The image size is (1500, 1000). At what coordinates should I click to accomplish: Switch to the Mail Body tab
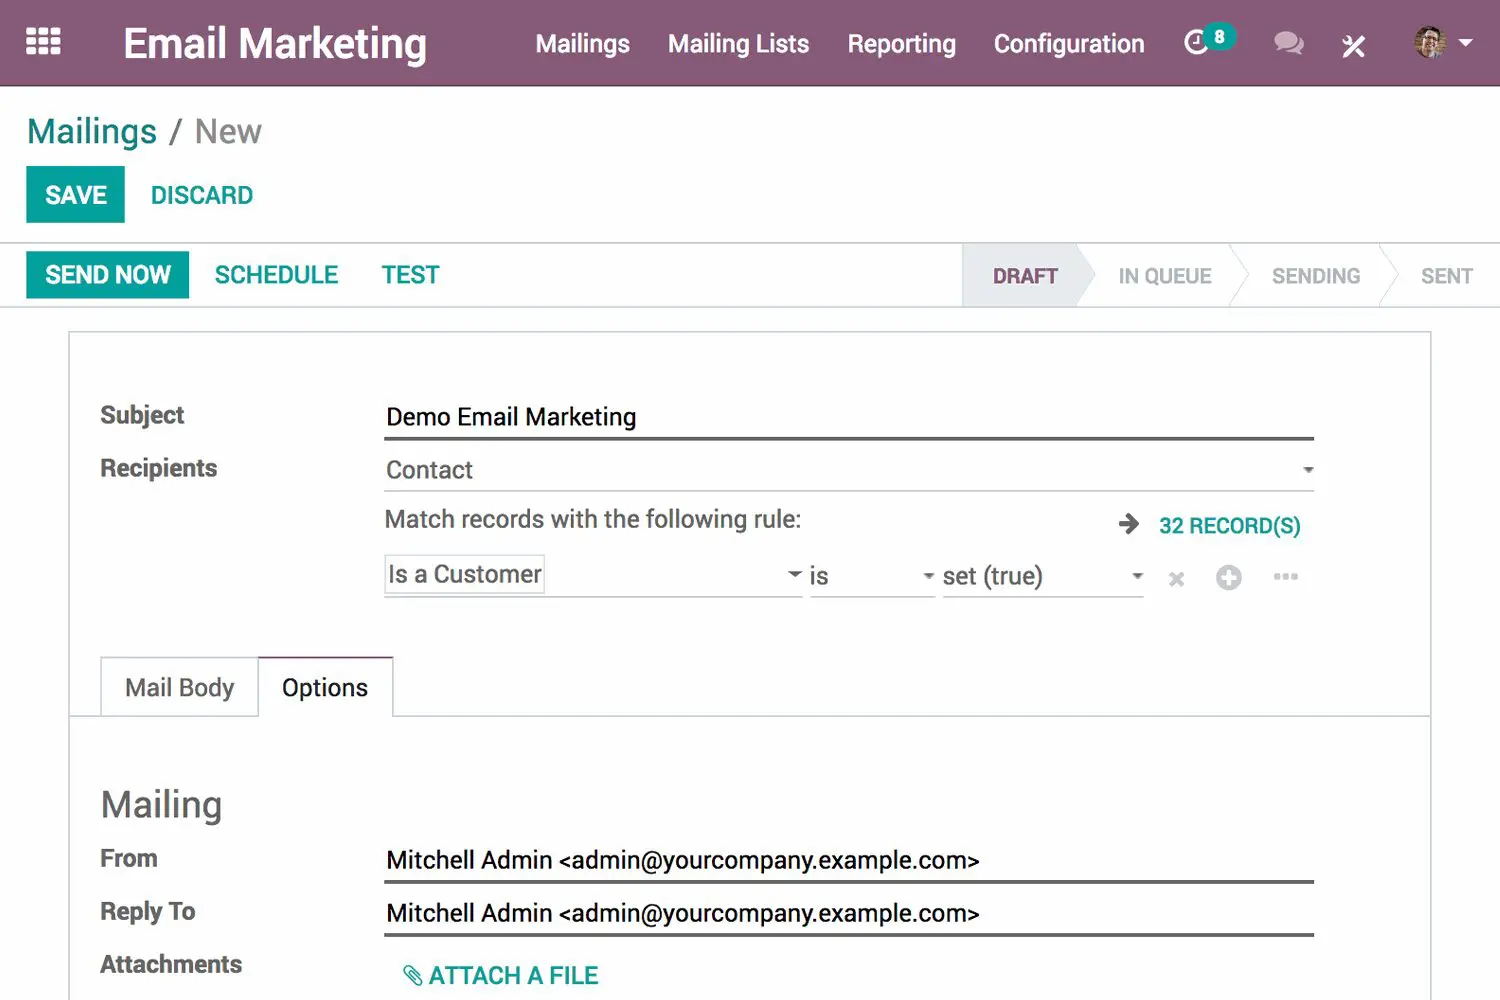pyautogui.click(x=179, y=688)
